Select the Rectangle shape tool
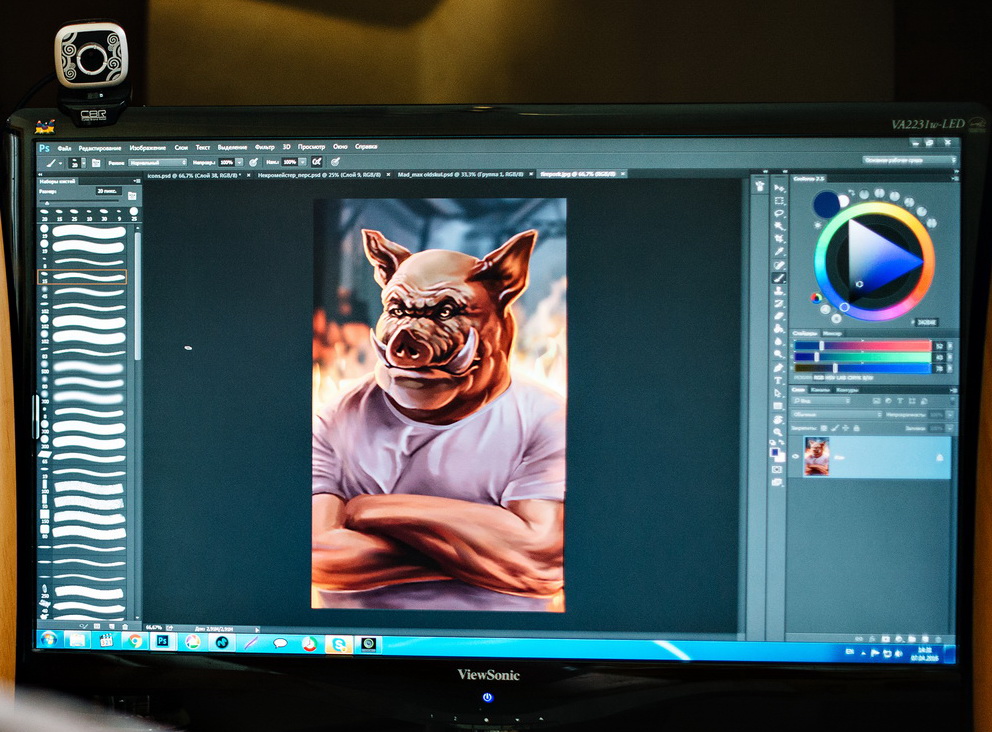Screen dimensions: 992x732 [x=779, y=406]
